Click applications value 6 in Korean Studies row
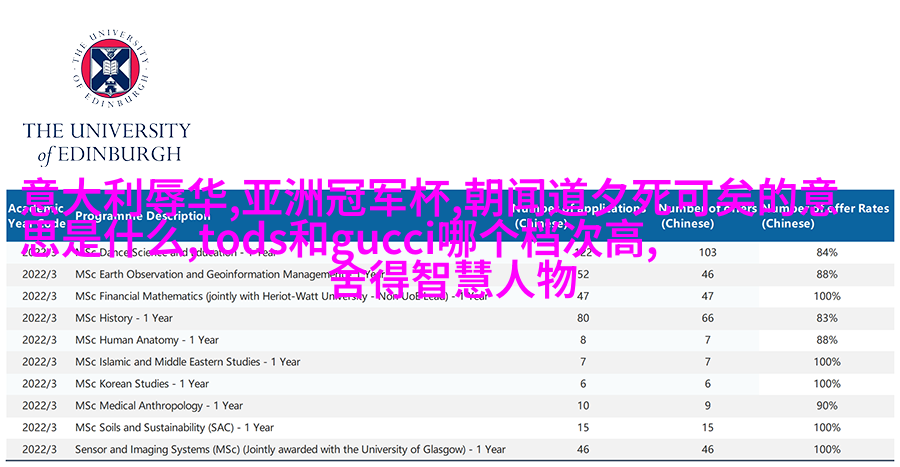The height and width of the screenshot is (467, 900). [x=583, y=384]
